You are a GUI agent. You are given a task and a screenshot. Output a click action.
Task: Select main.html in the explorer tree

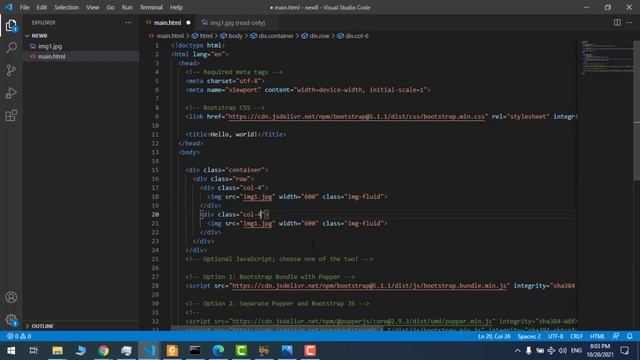(x=81, y=56)
